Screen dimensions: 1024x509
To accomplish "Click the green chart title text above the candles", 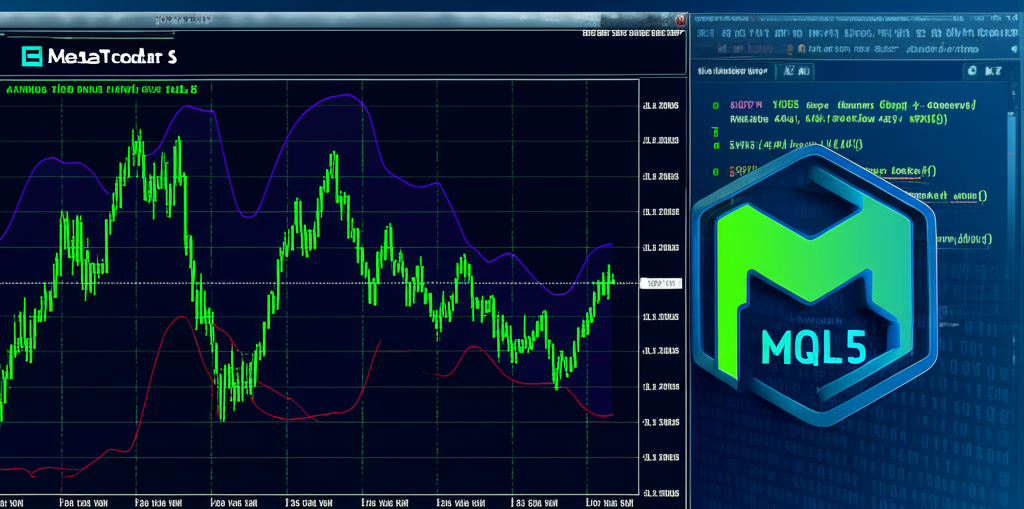I will pyautogui.click(x=101, y=90).
